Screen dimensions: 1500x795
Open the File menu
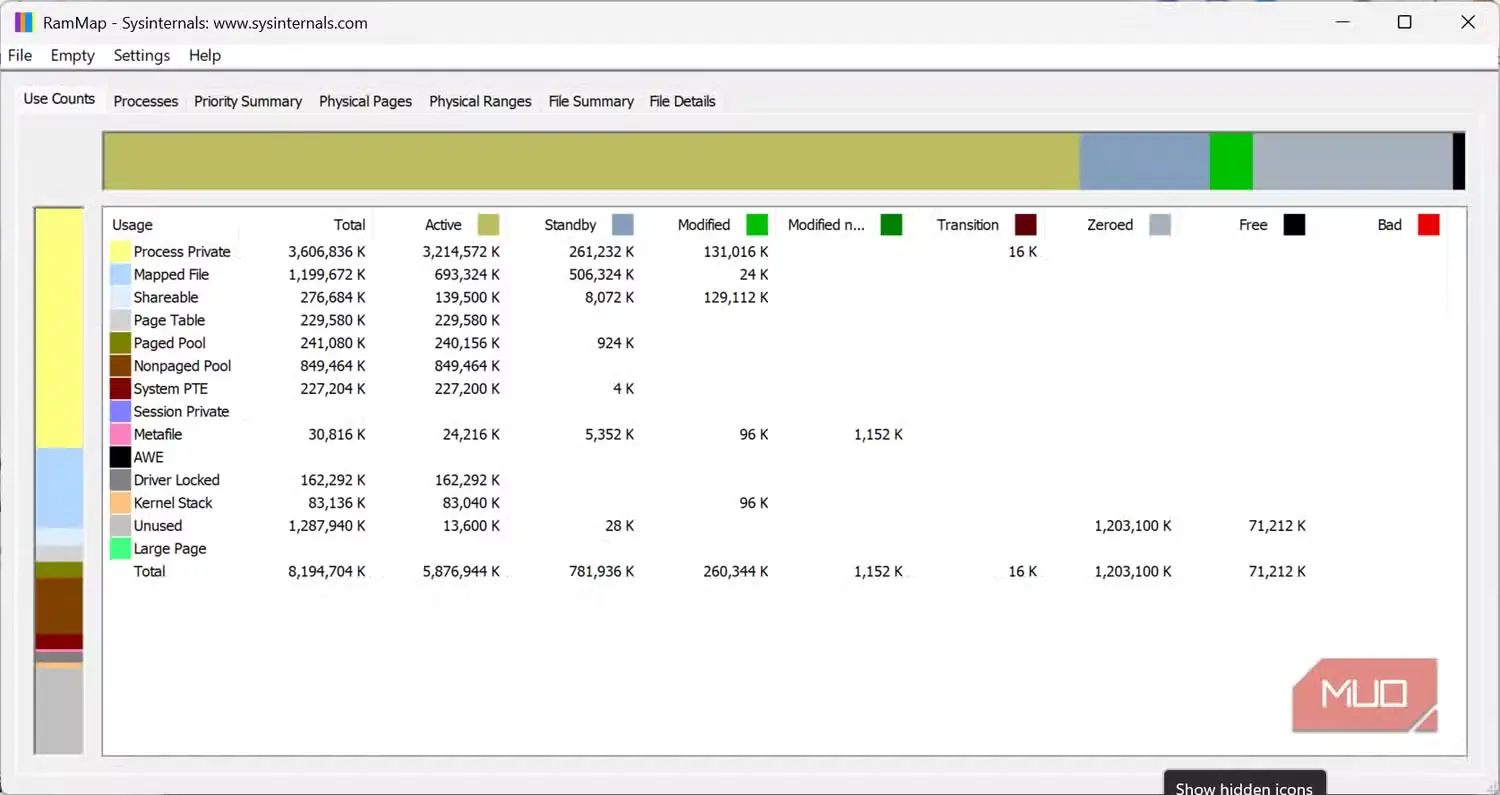[x=20, y=56]
